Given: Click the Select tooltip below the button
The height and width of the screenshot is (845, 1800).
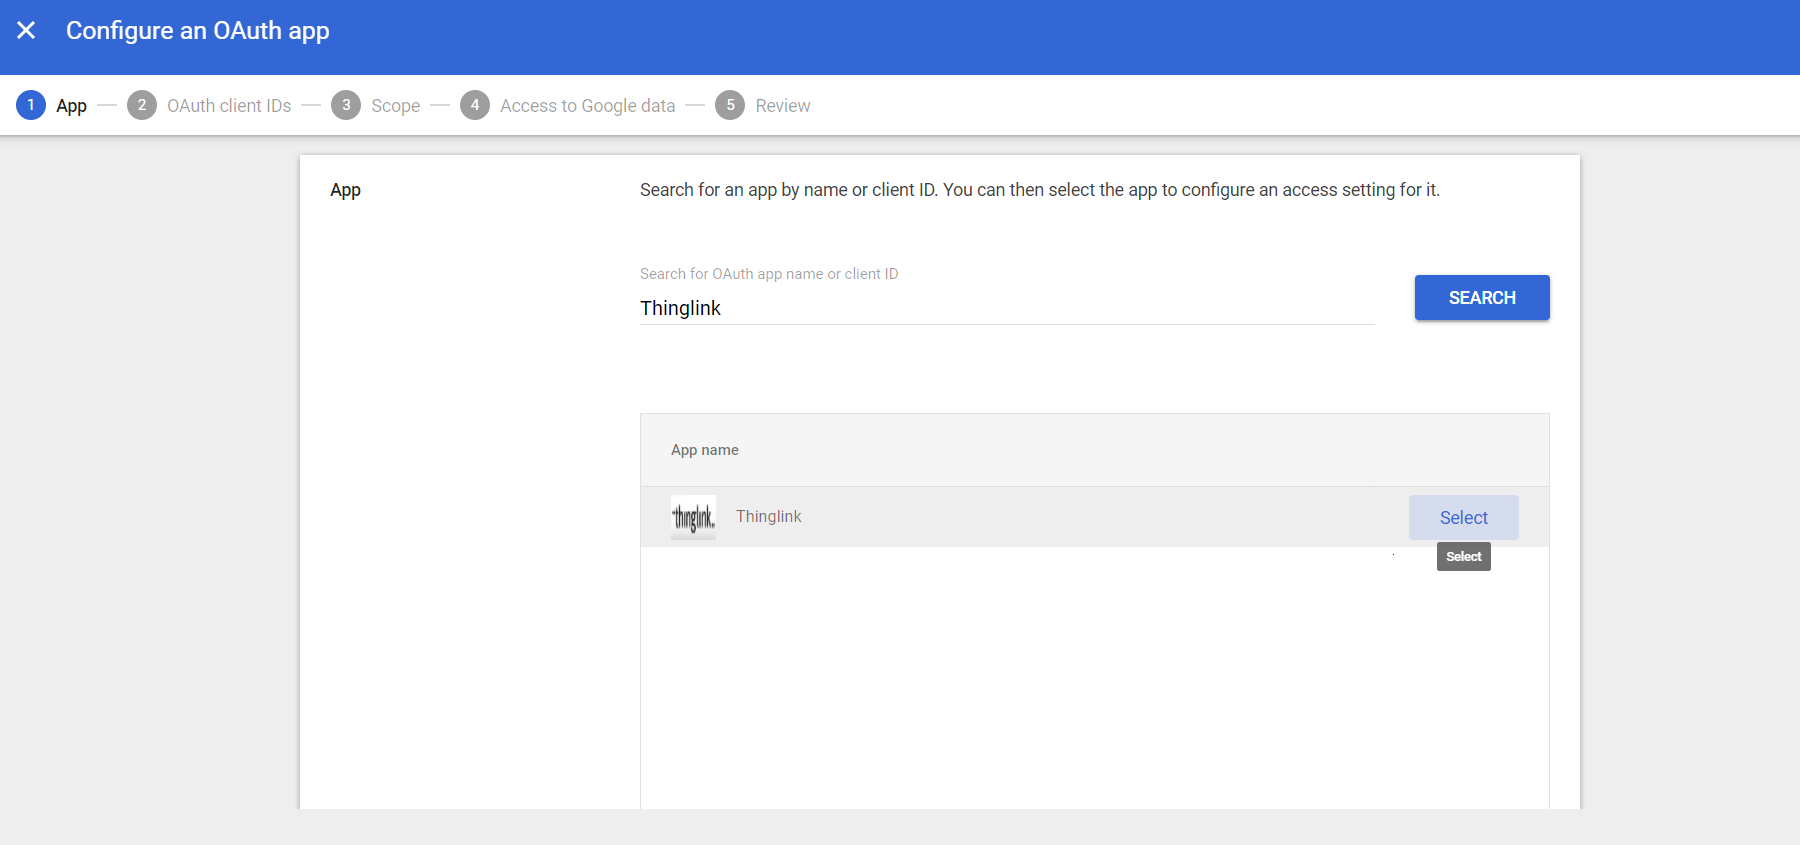Looking at the screenshot, I should click(1463, 556).
